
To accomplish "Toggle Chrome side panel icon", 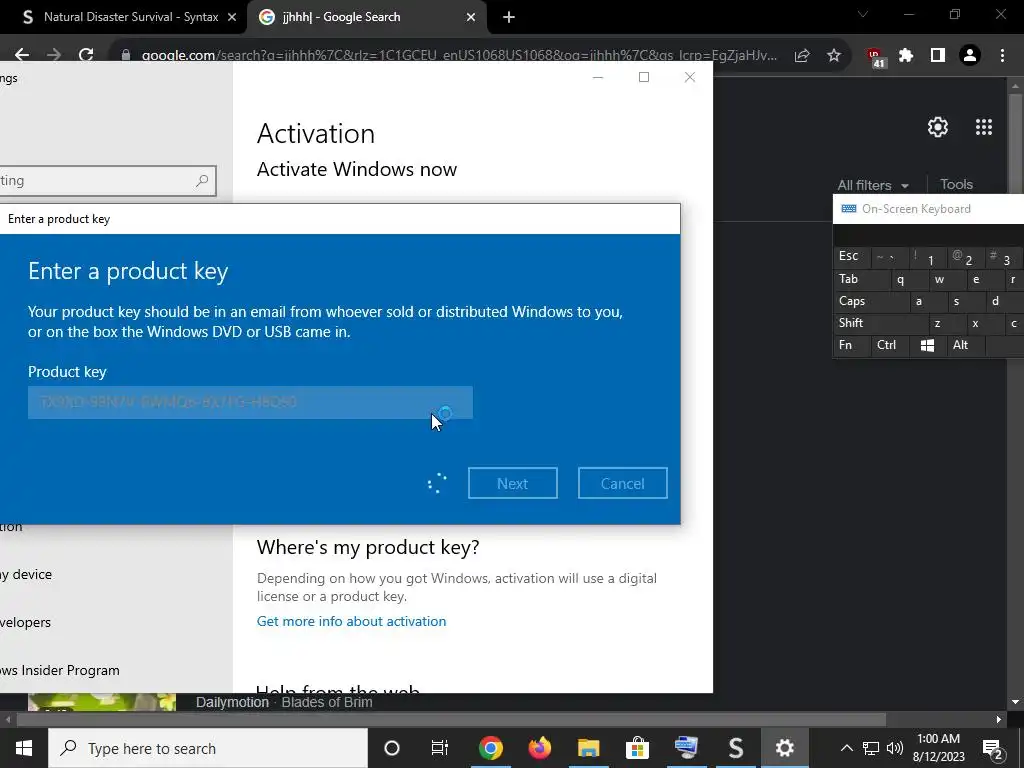I will pyautogui.click(x=938, y=56).
